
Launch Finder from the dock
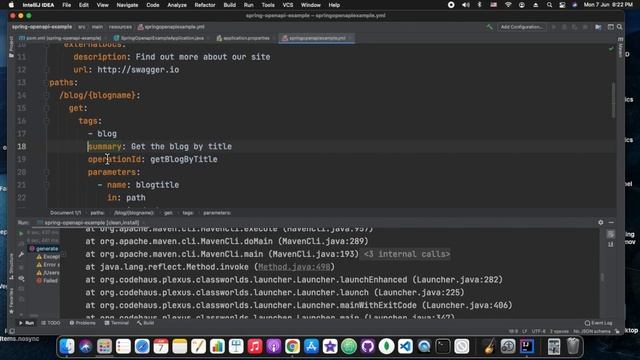(x=67, y=347)
